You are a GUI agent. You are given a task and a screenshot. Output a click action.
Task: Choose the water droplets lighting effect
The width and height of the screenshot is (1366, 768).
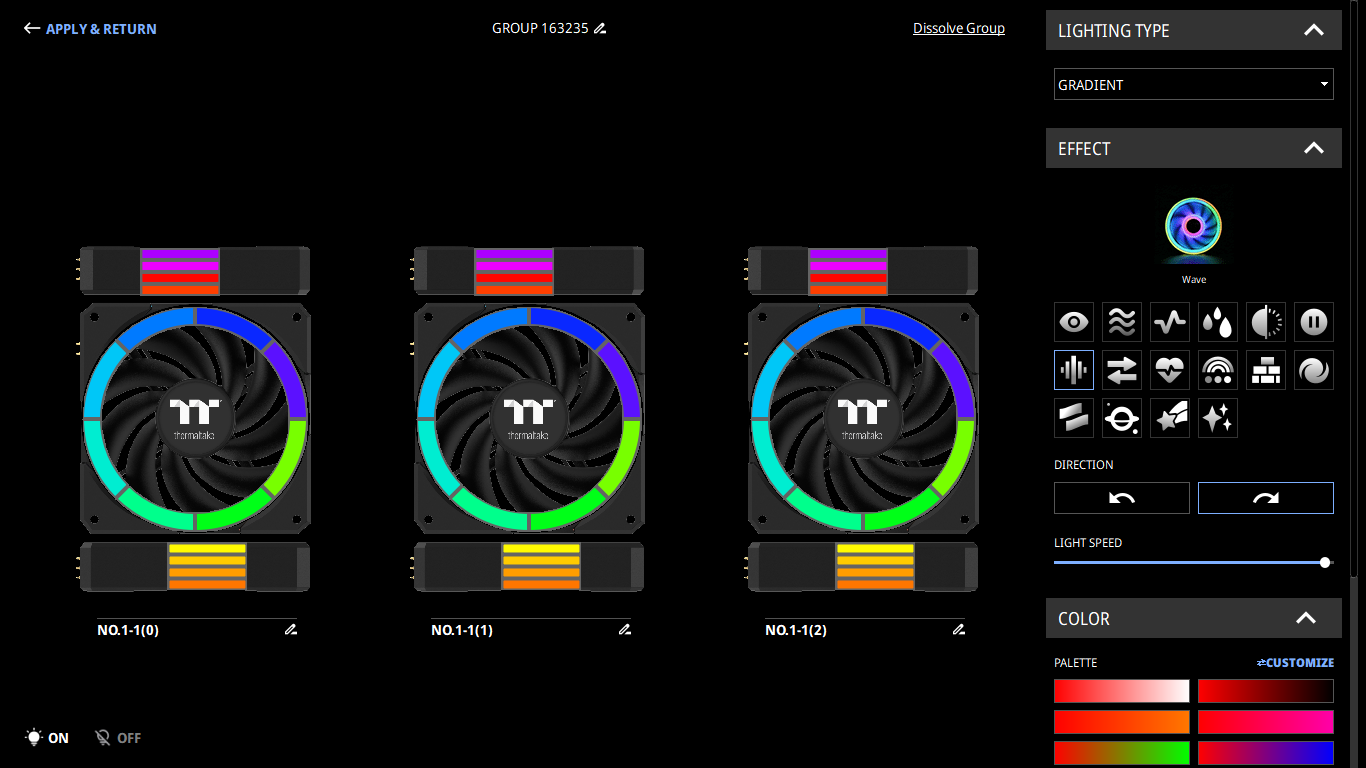click(1218, 322)
